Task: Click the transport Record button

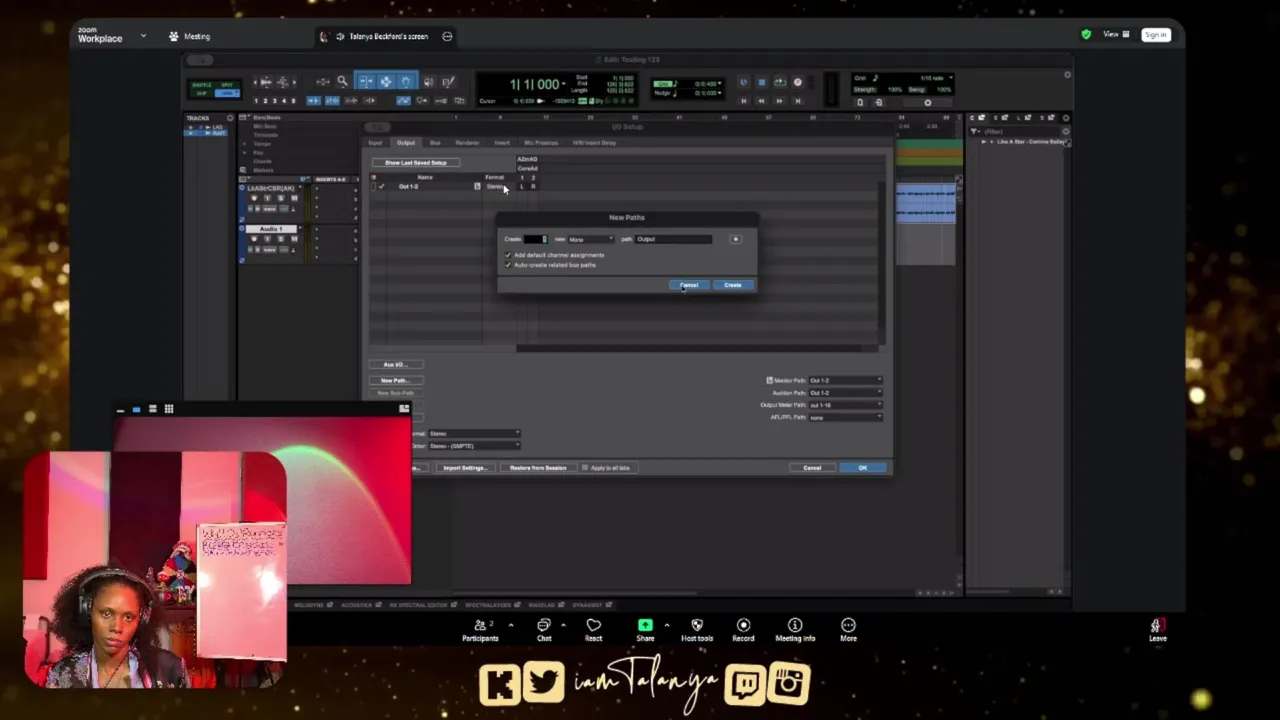Action: [x=797, y=82]
